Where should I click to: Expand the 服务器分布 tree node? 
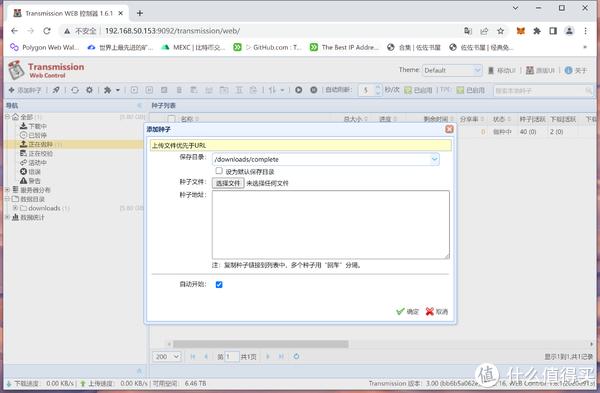click(x=7, y=190)
